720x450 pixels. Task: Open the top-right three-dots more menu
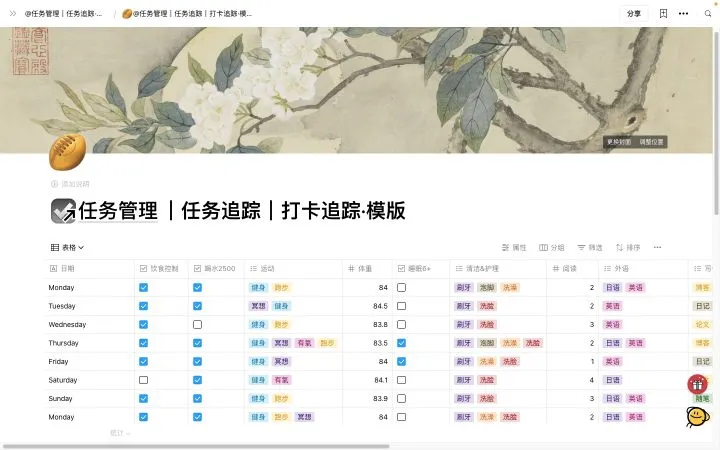tap(683, 14)
